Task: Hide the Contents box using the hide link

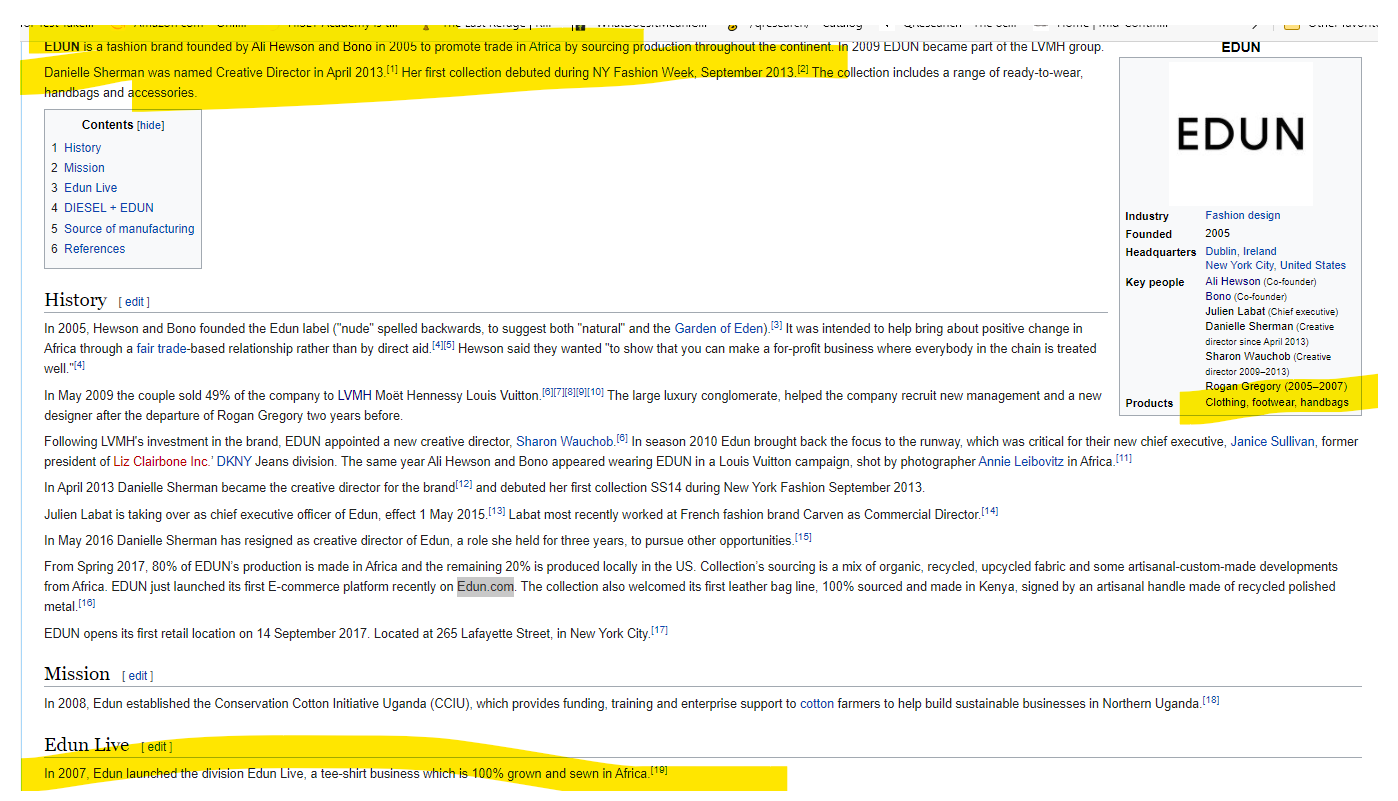Action: point(150,126)
